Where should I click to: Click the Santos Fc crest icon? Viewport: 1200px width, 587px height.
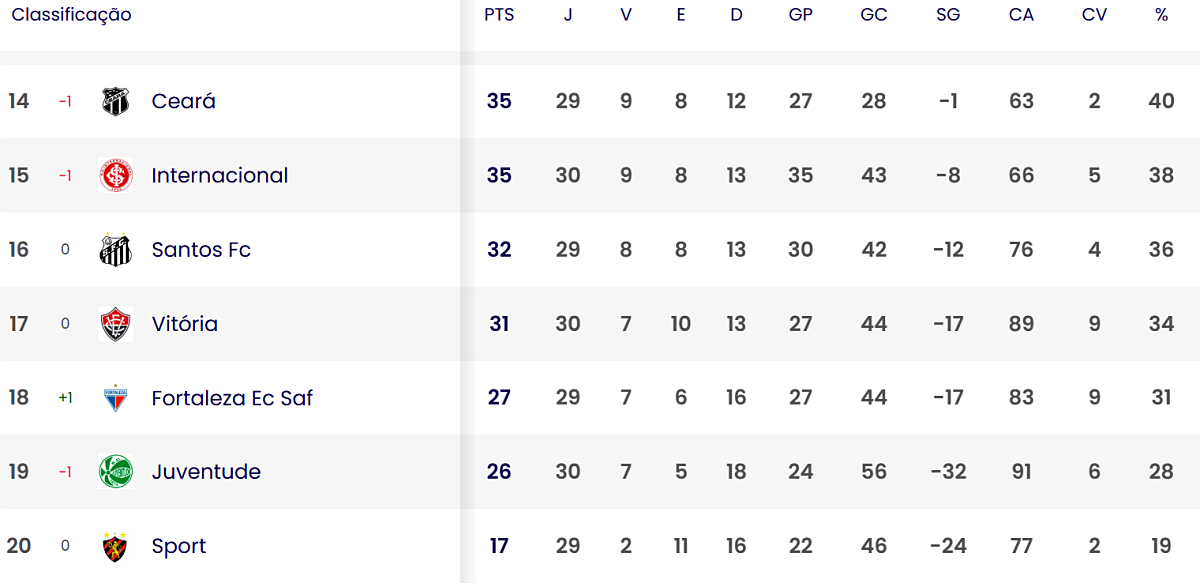(116, 250)
